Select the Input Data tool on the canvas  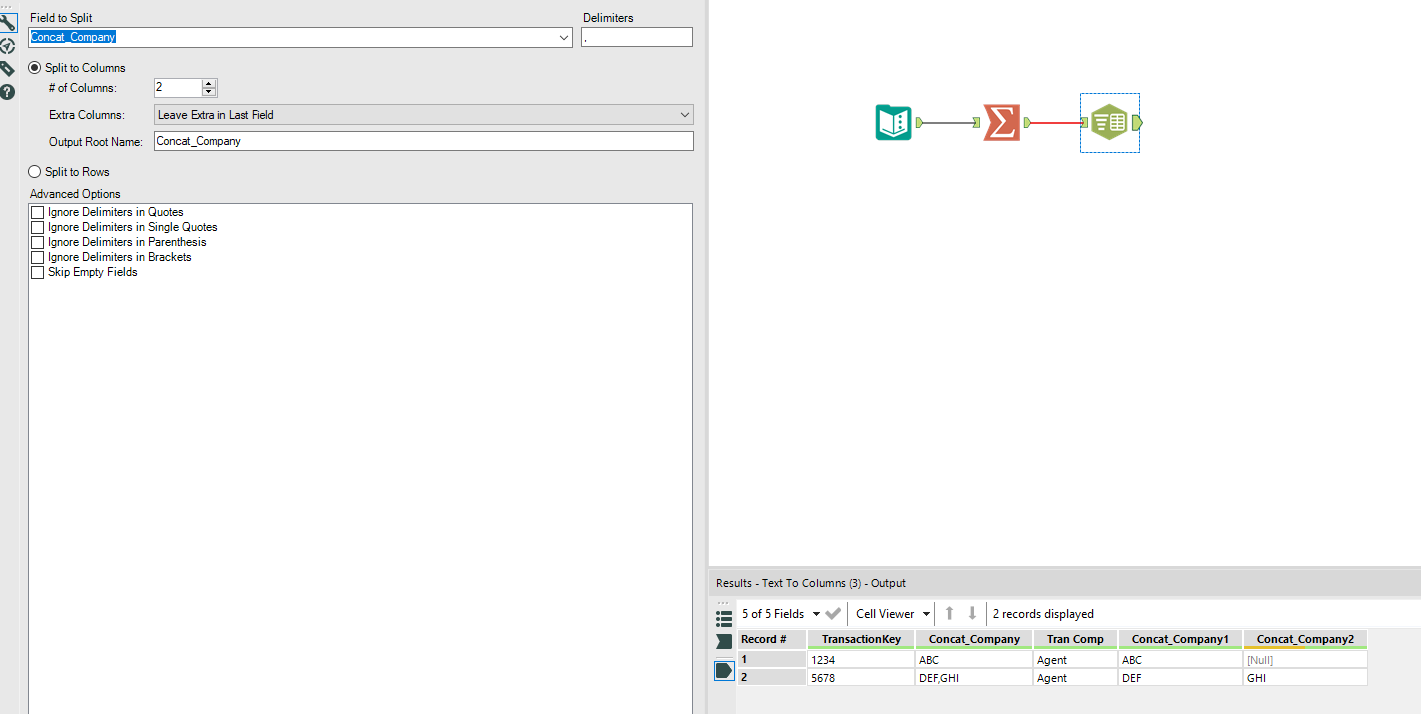(x=893, y=122)
